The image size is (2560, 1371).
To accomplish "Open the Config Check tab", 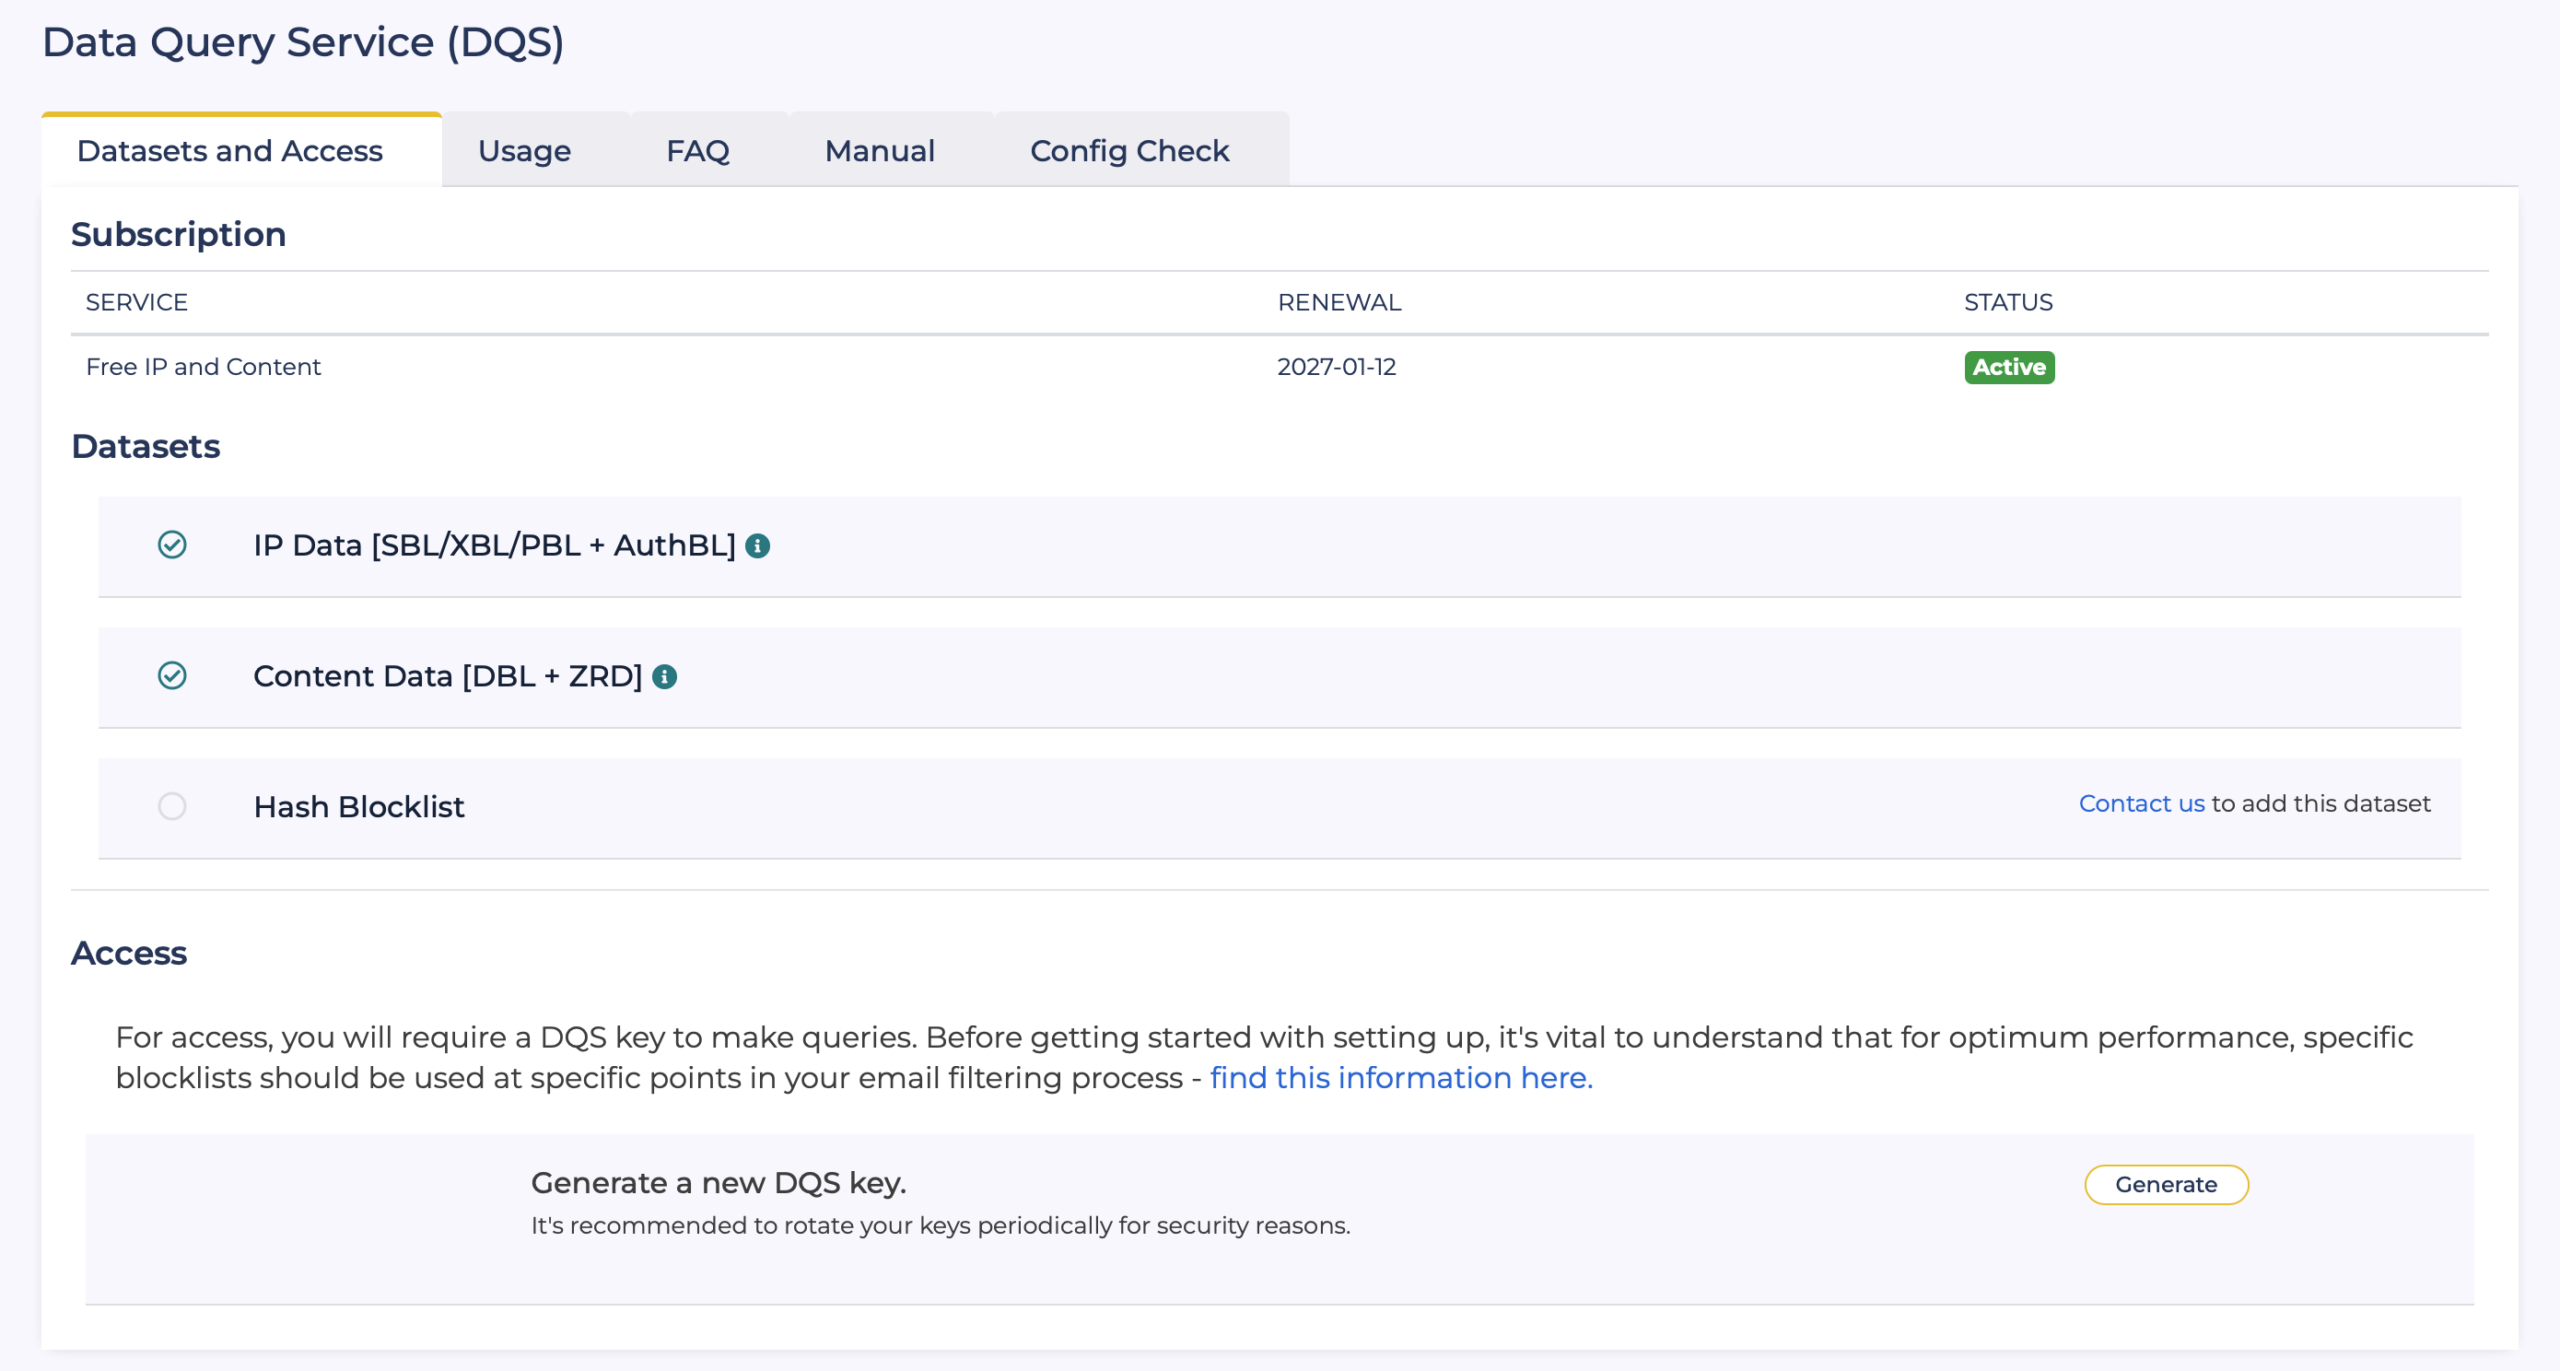I will [1129, 151].
